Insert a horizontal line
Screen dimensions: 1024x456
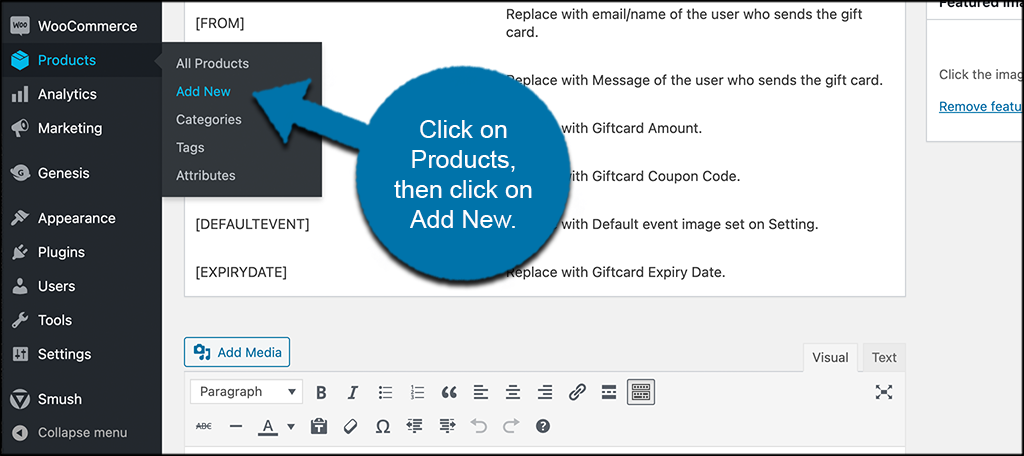[236, 426]
